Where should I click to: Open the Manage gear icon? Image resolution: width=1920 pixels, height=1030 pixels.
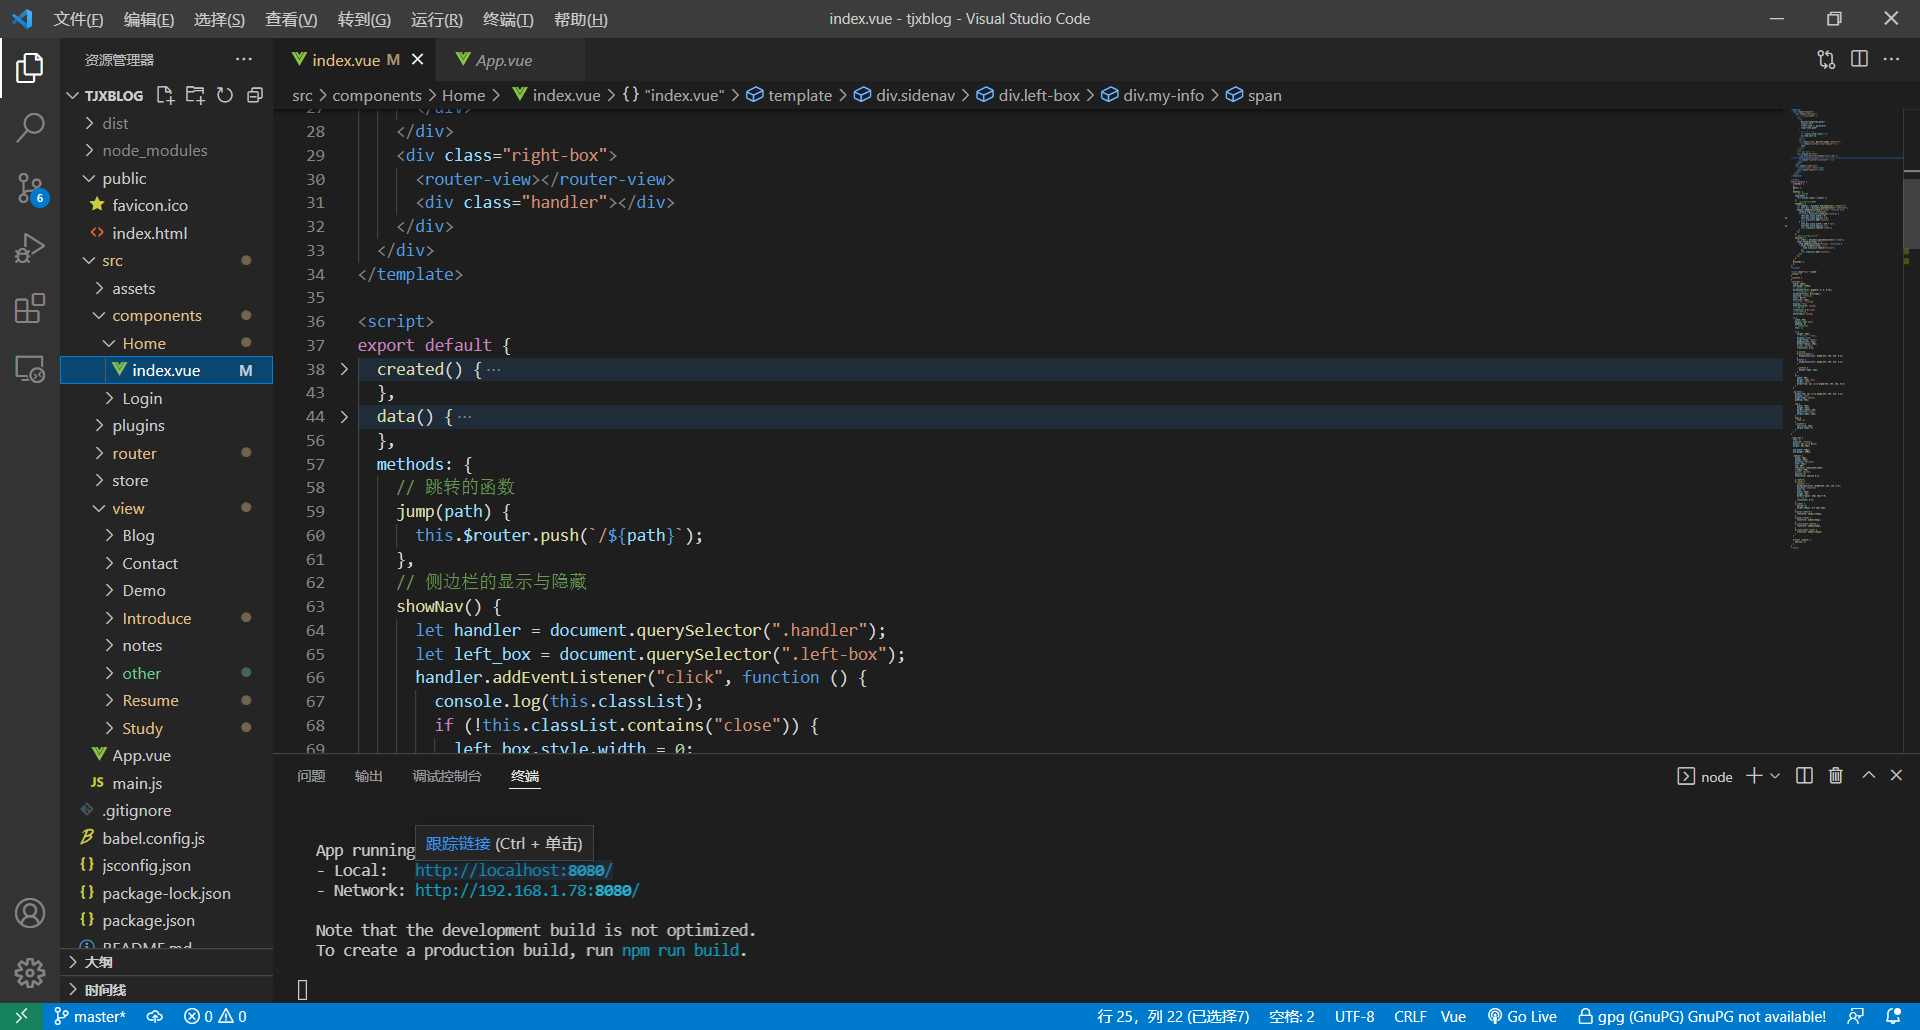tap(30, 973)
